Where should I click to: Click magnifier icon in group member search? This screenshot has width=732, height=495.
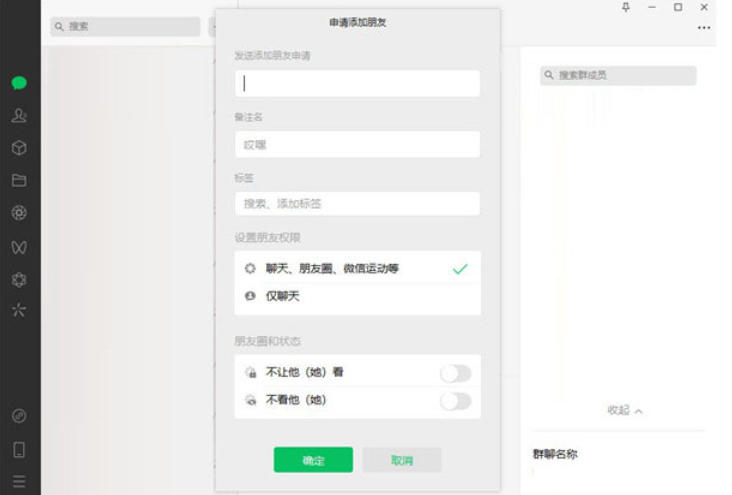coord(549,75)
